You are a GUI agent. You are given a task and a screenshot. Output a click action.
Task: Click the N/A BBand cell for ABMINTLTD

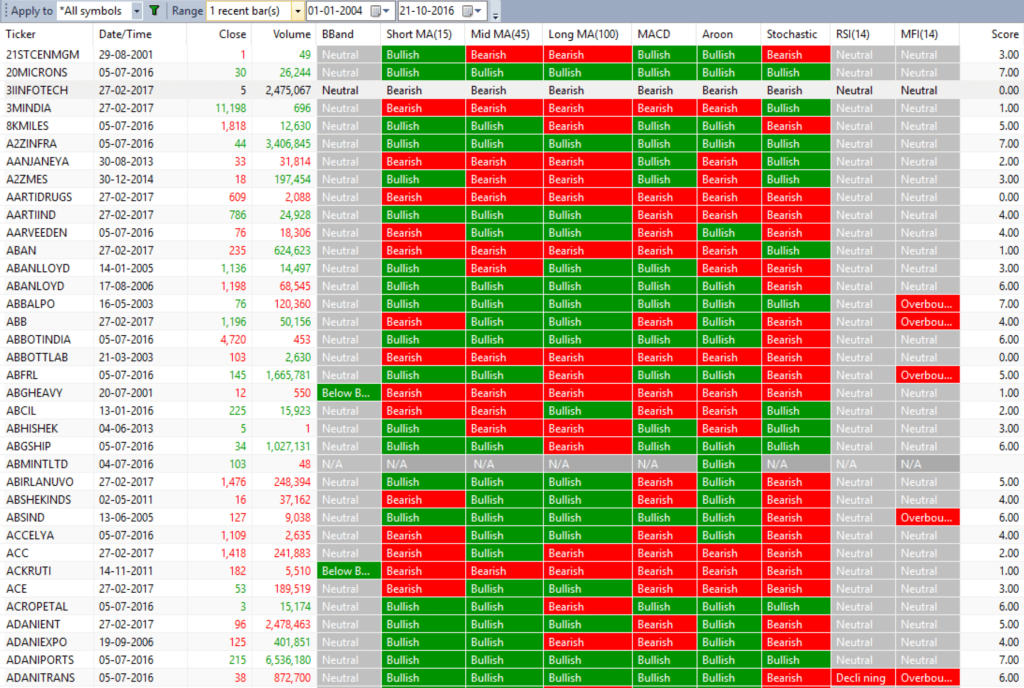pyautogui.click(x=349, y=463)
